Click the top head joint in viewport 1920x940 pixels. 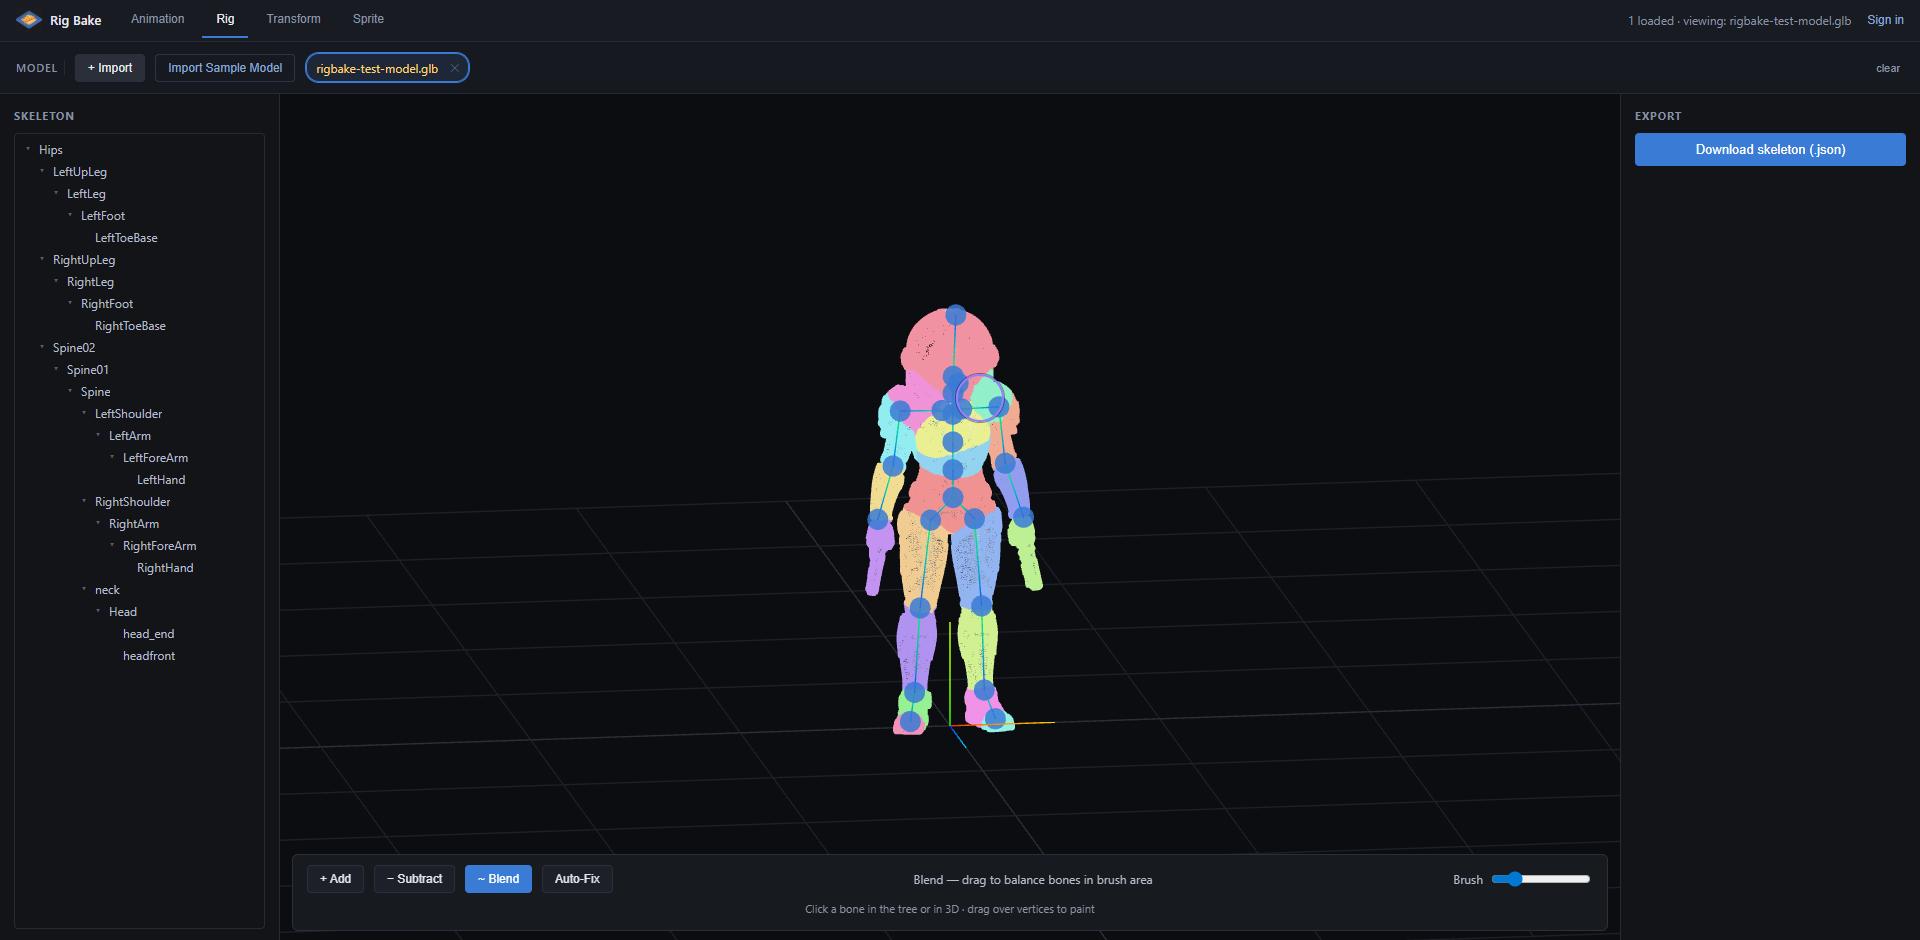(x=956, y=315)
